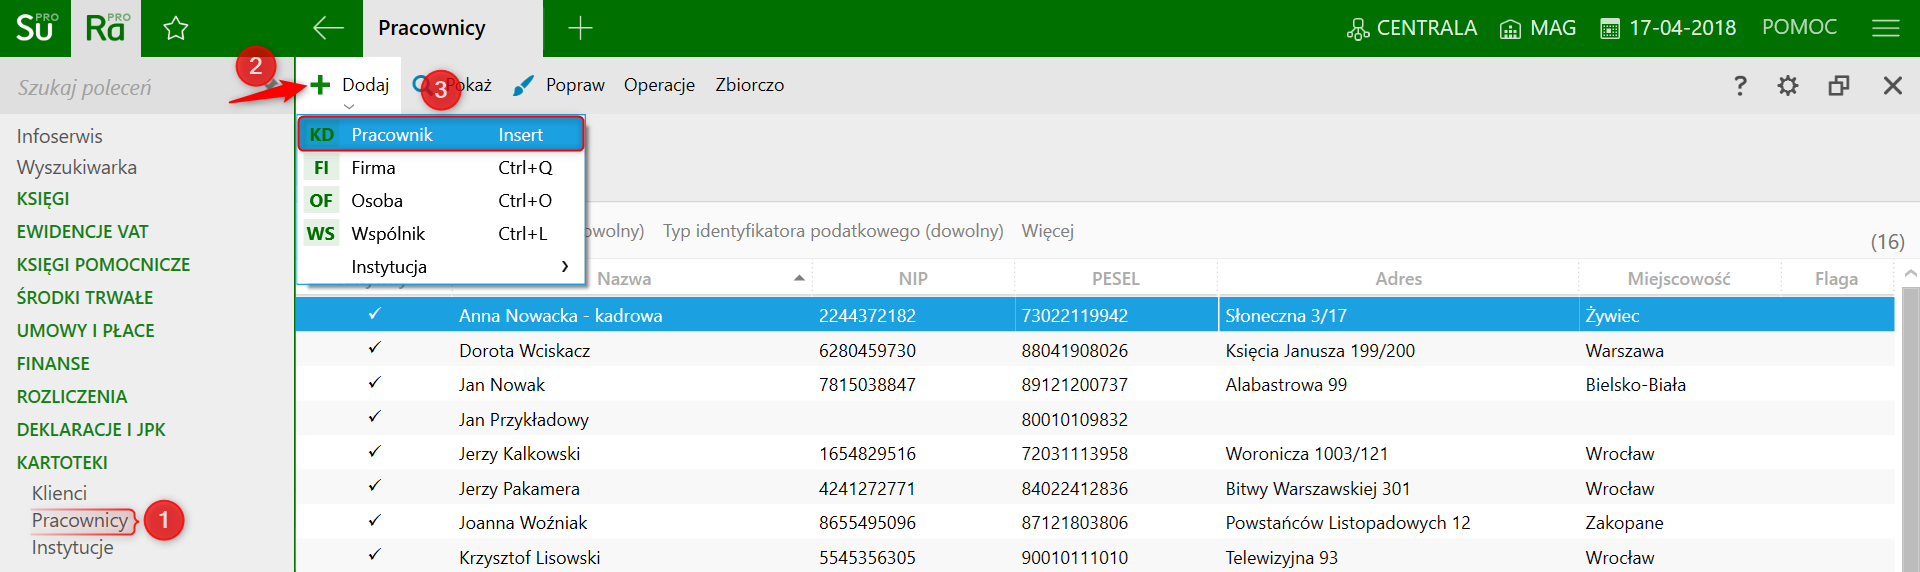
Task: Open Infoserwis in sidebar
Action: point(59,136)
